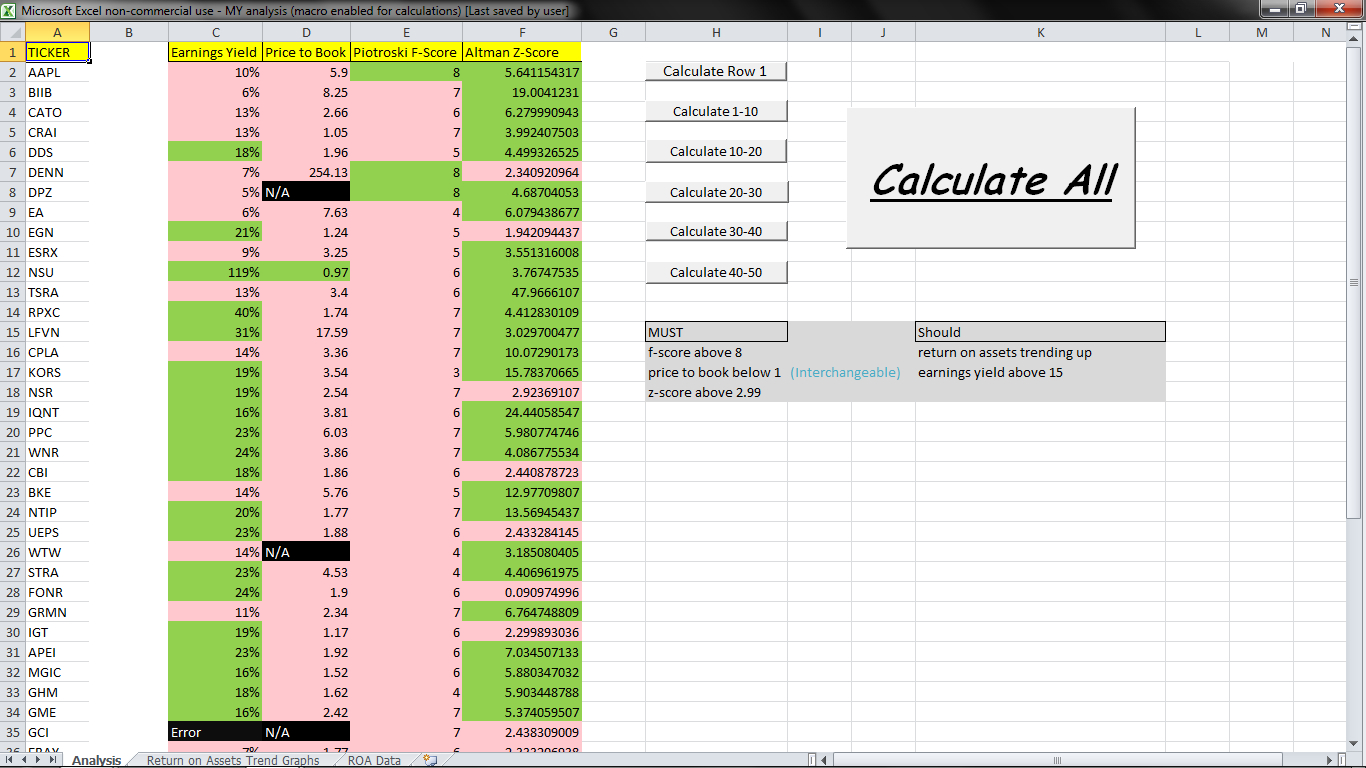Select column K header
Image resolution: width=1366 pixels, height=768 pixels.
(1040, 33)
